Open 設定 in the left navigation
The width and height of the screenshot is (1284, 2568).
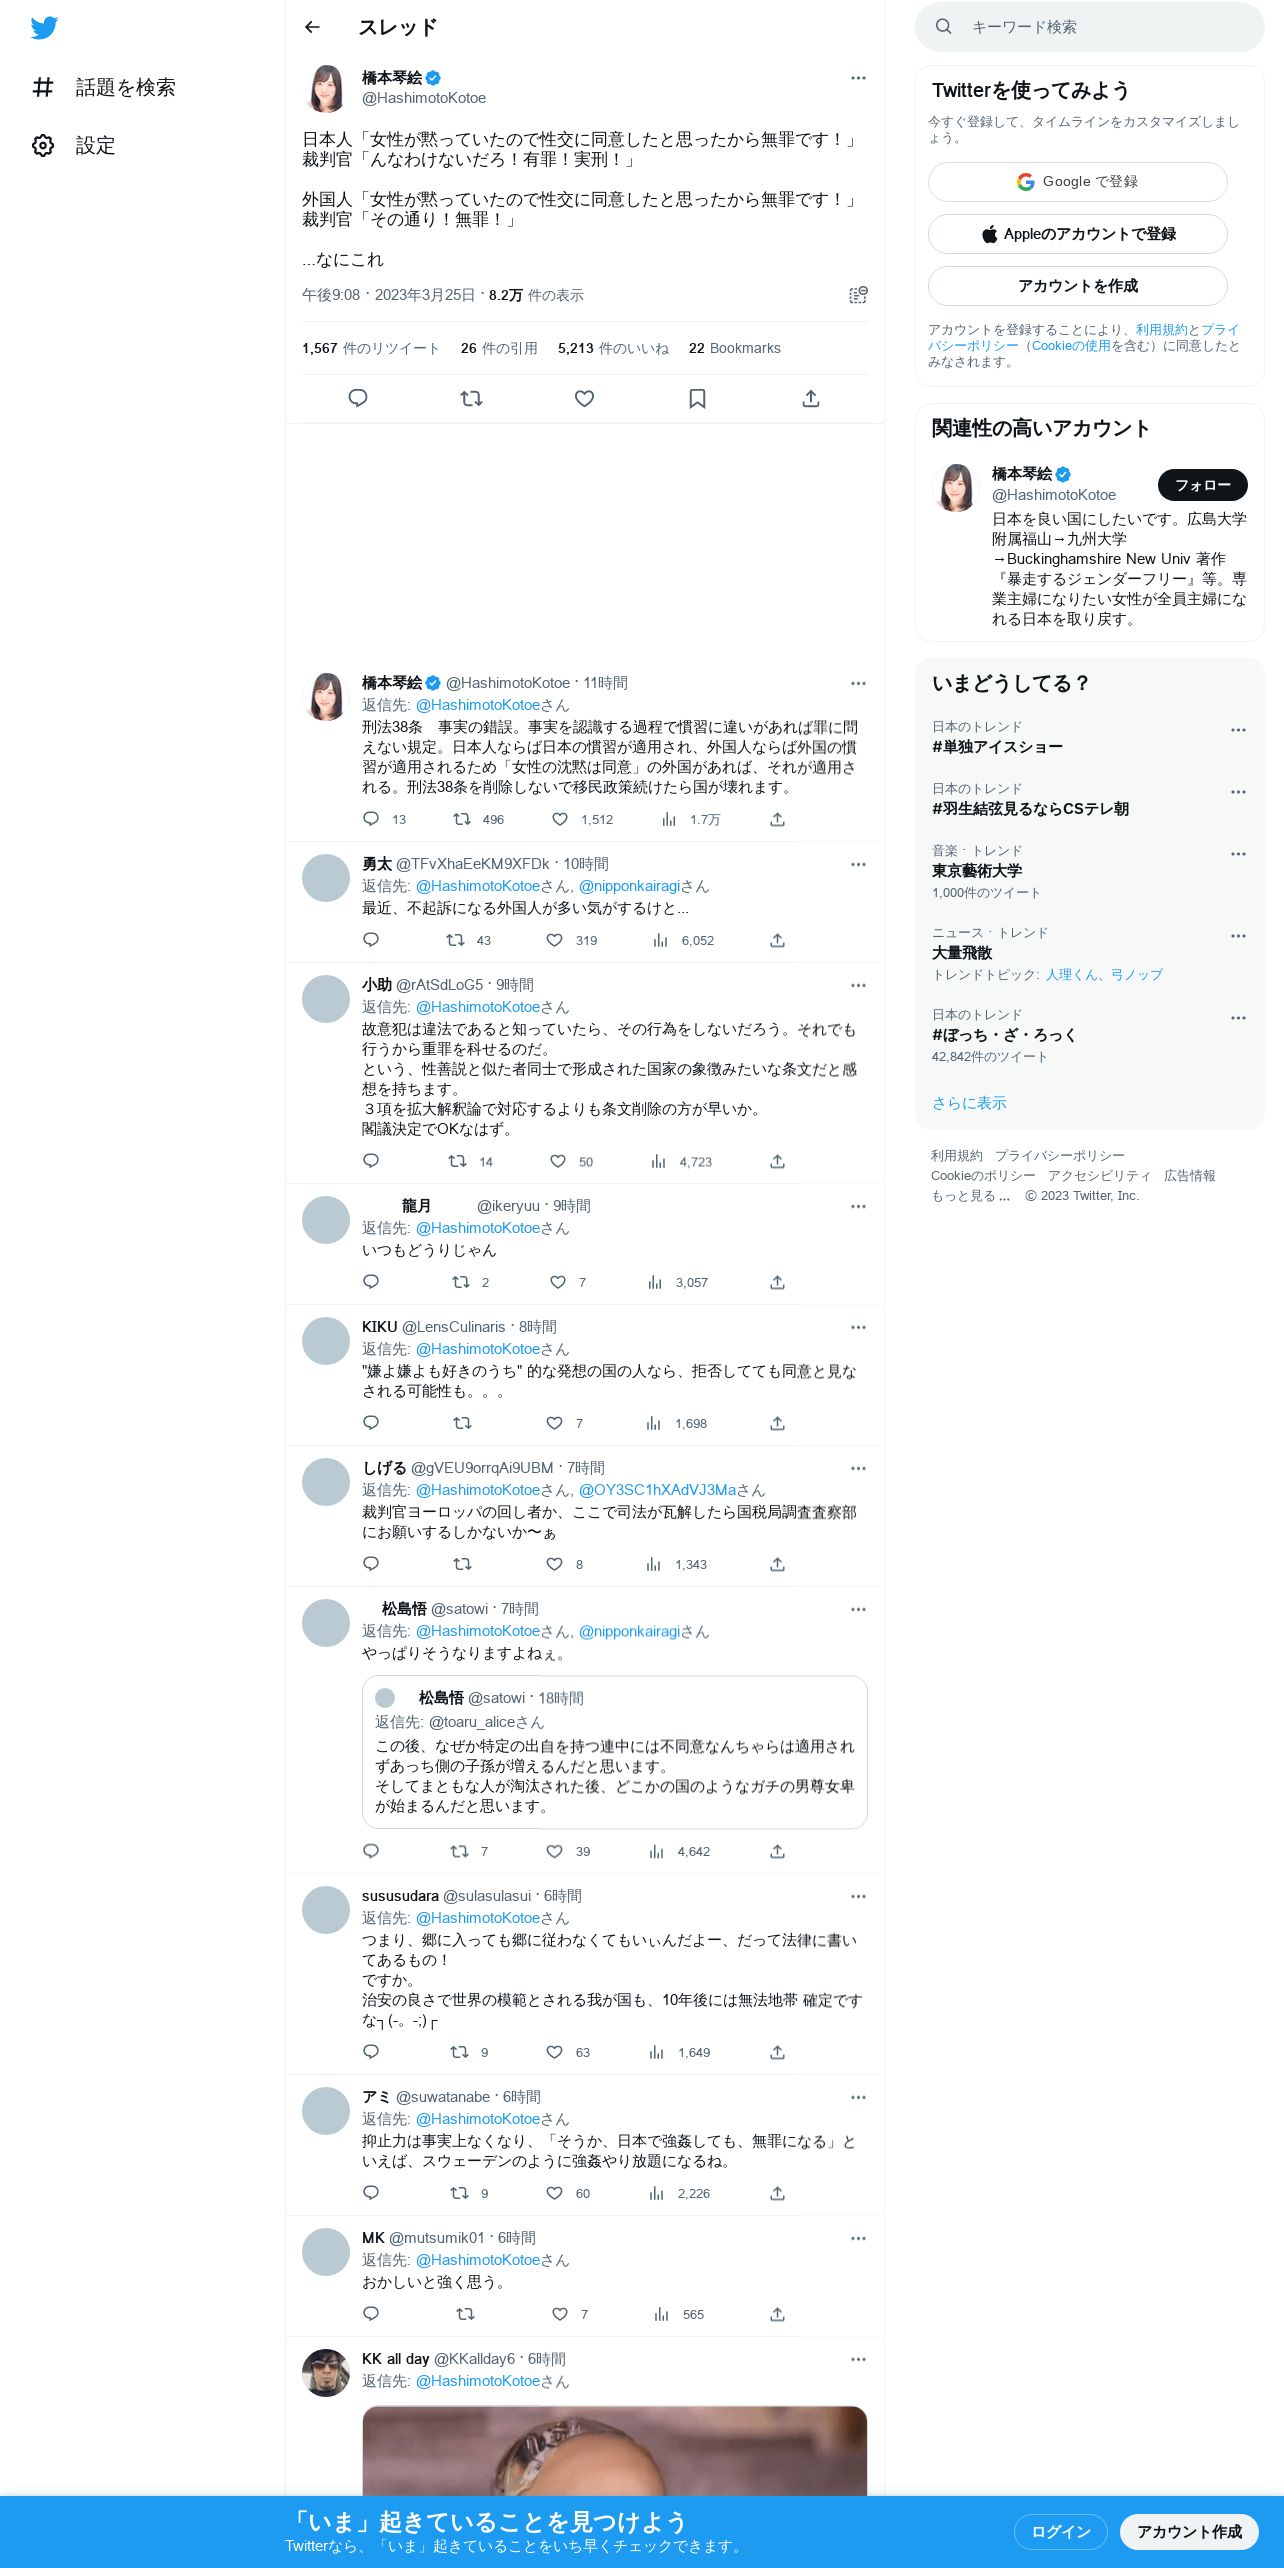(74, 145)
